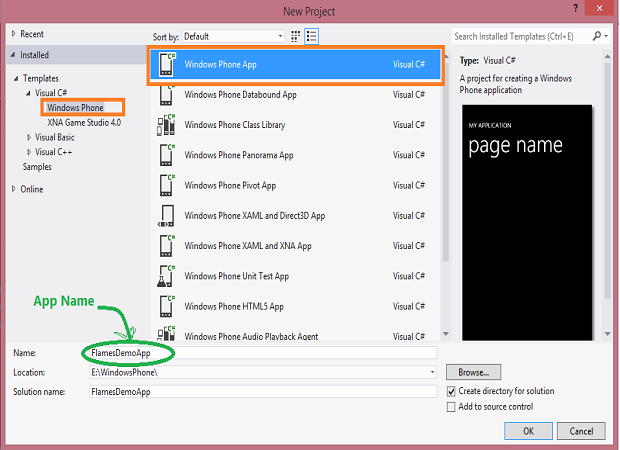
Task: Select Windows Phone Pivot App template
Action: [x=295, y=185]
